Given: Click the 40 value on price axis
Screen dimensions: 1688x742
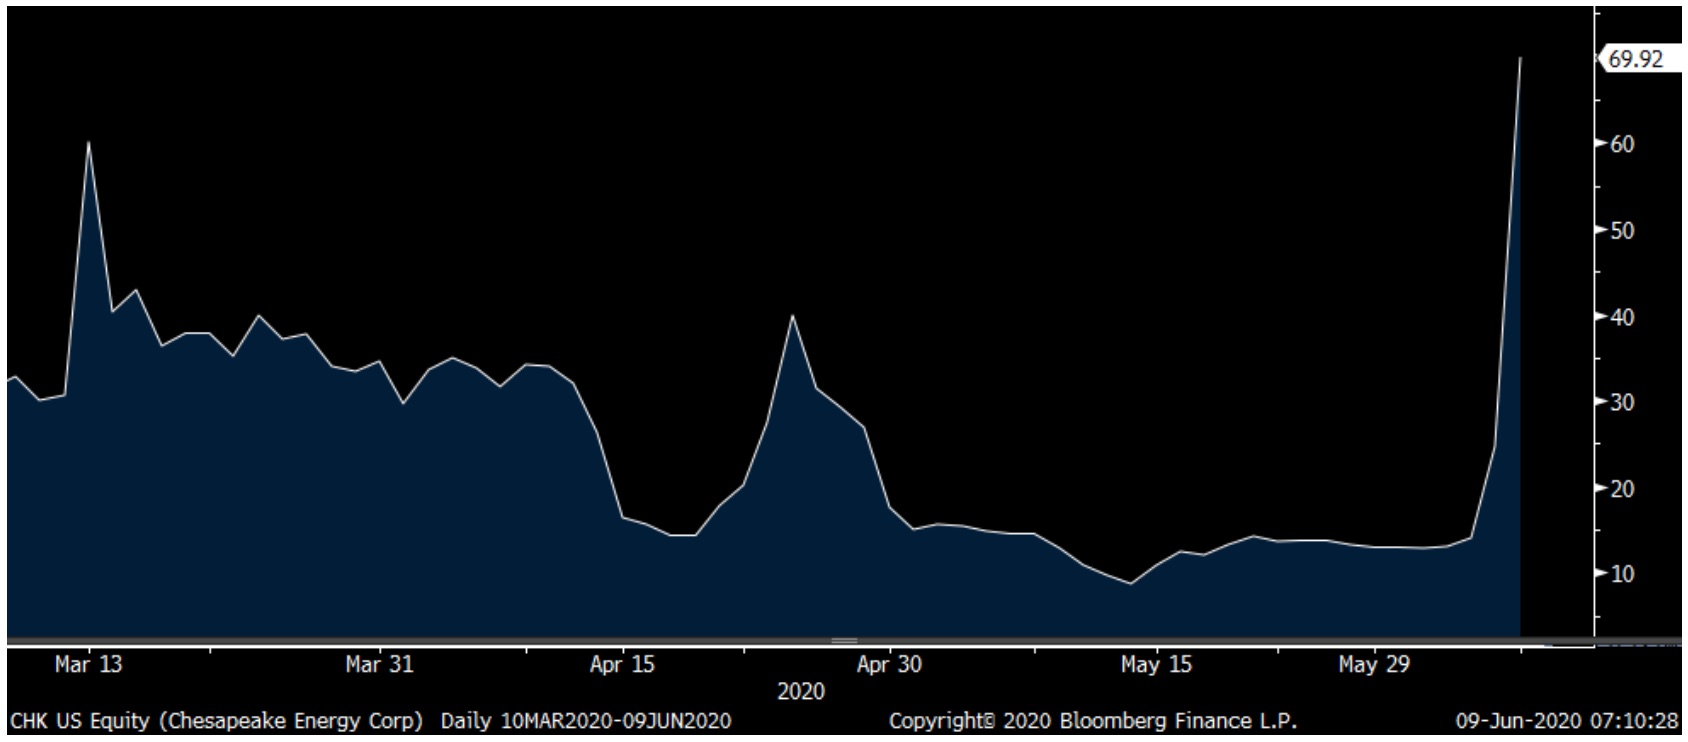Looking at the screenshot, I should pos(1622,317).
